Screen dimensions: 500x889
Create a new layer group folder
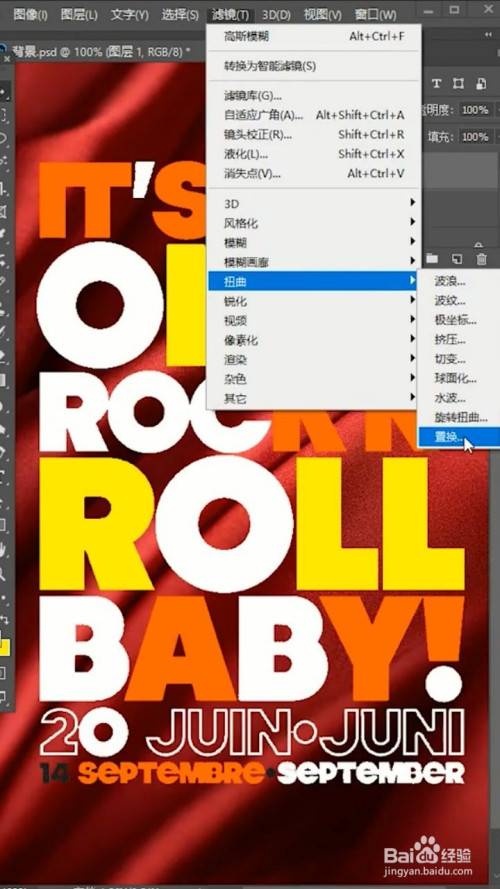coord(433,259)
